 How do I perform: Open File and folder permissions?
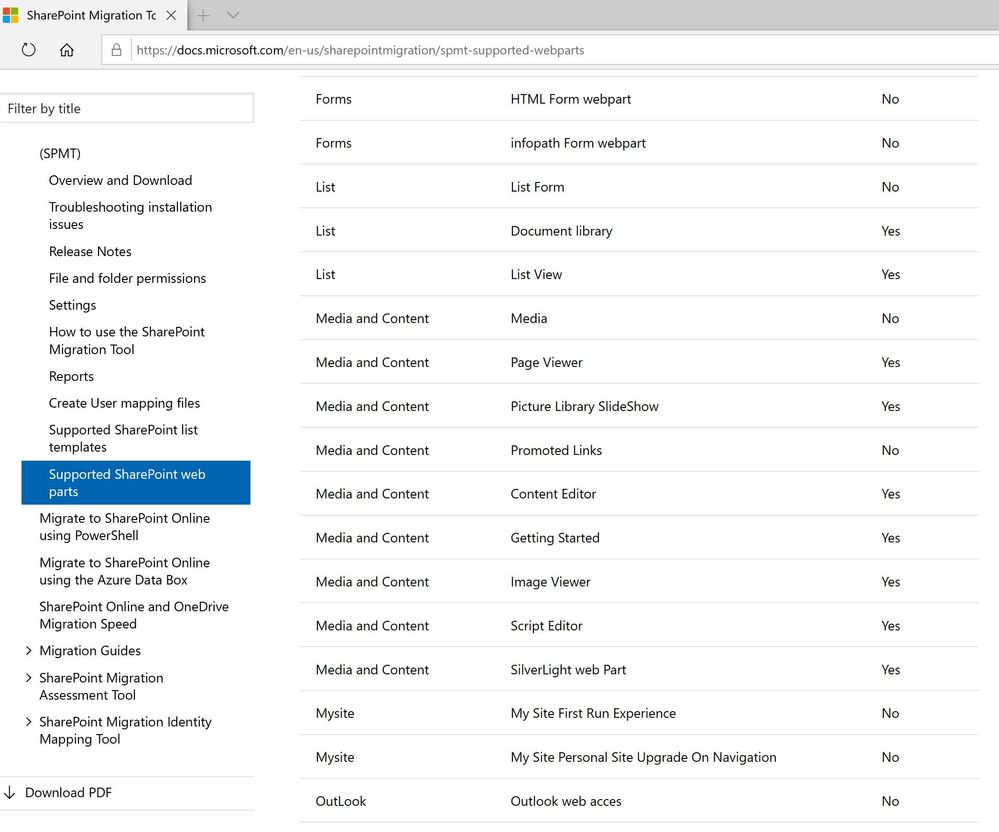click(x=127, y=278)
